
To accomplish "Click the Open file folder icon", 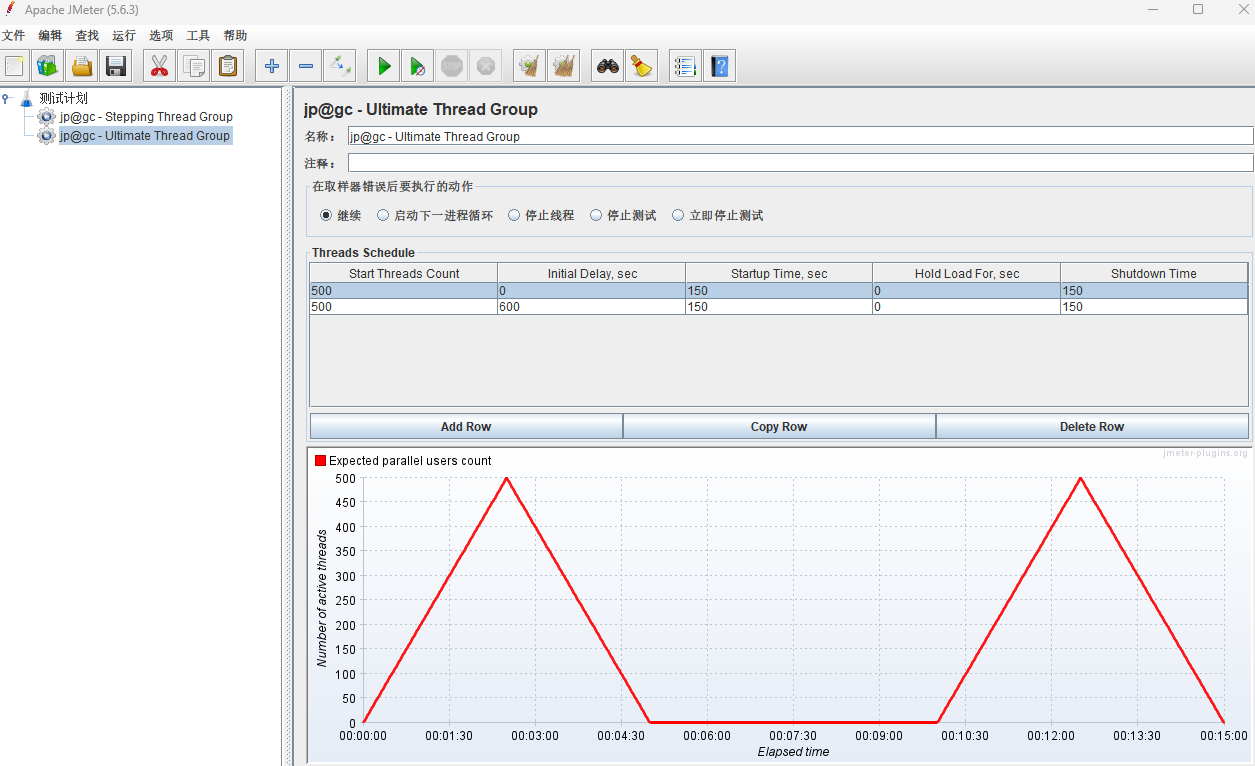I will click(81, 67).
